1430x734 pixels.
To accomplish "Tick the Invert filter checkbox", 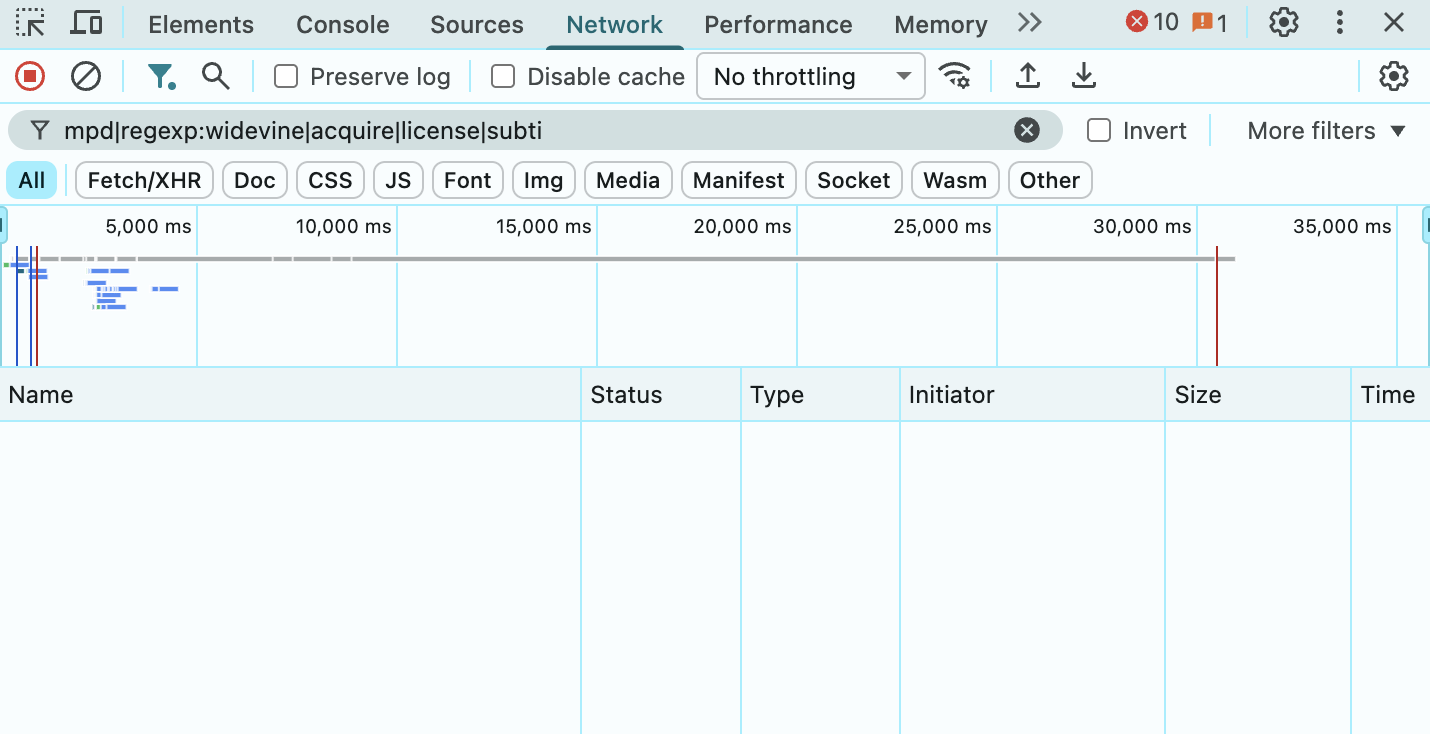I will [x=1099, y=131].
